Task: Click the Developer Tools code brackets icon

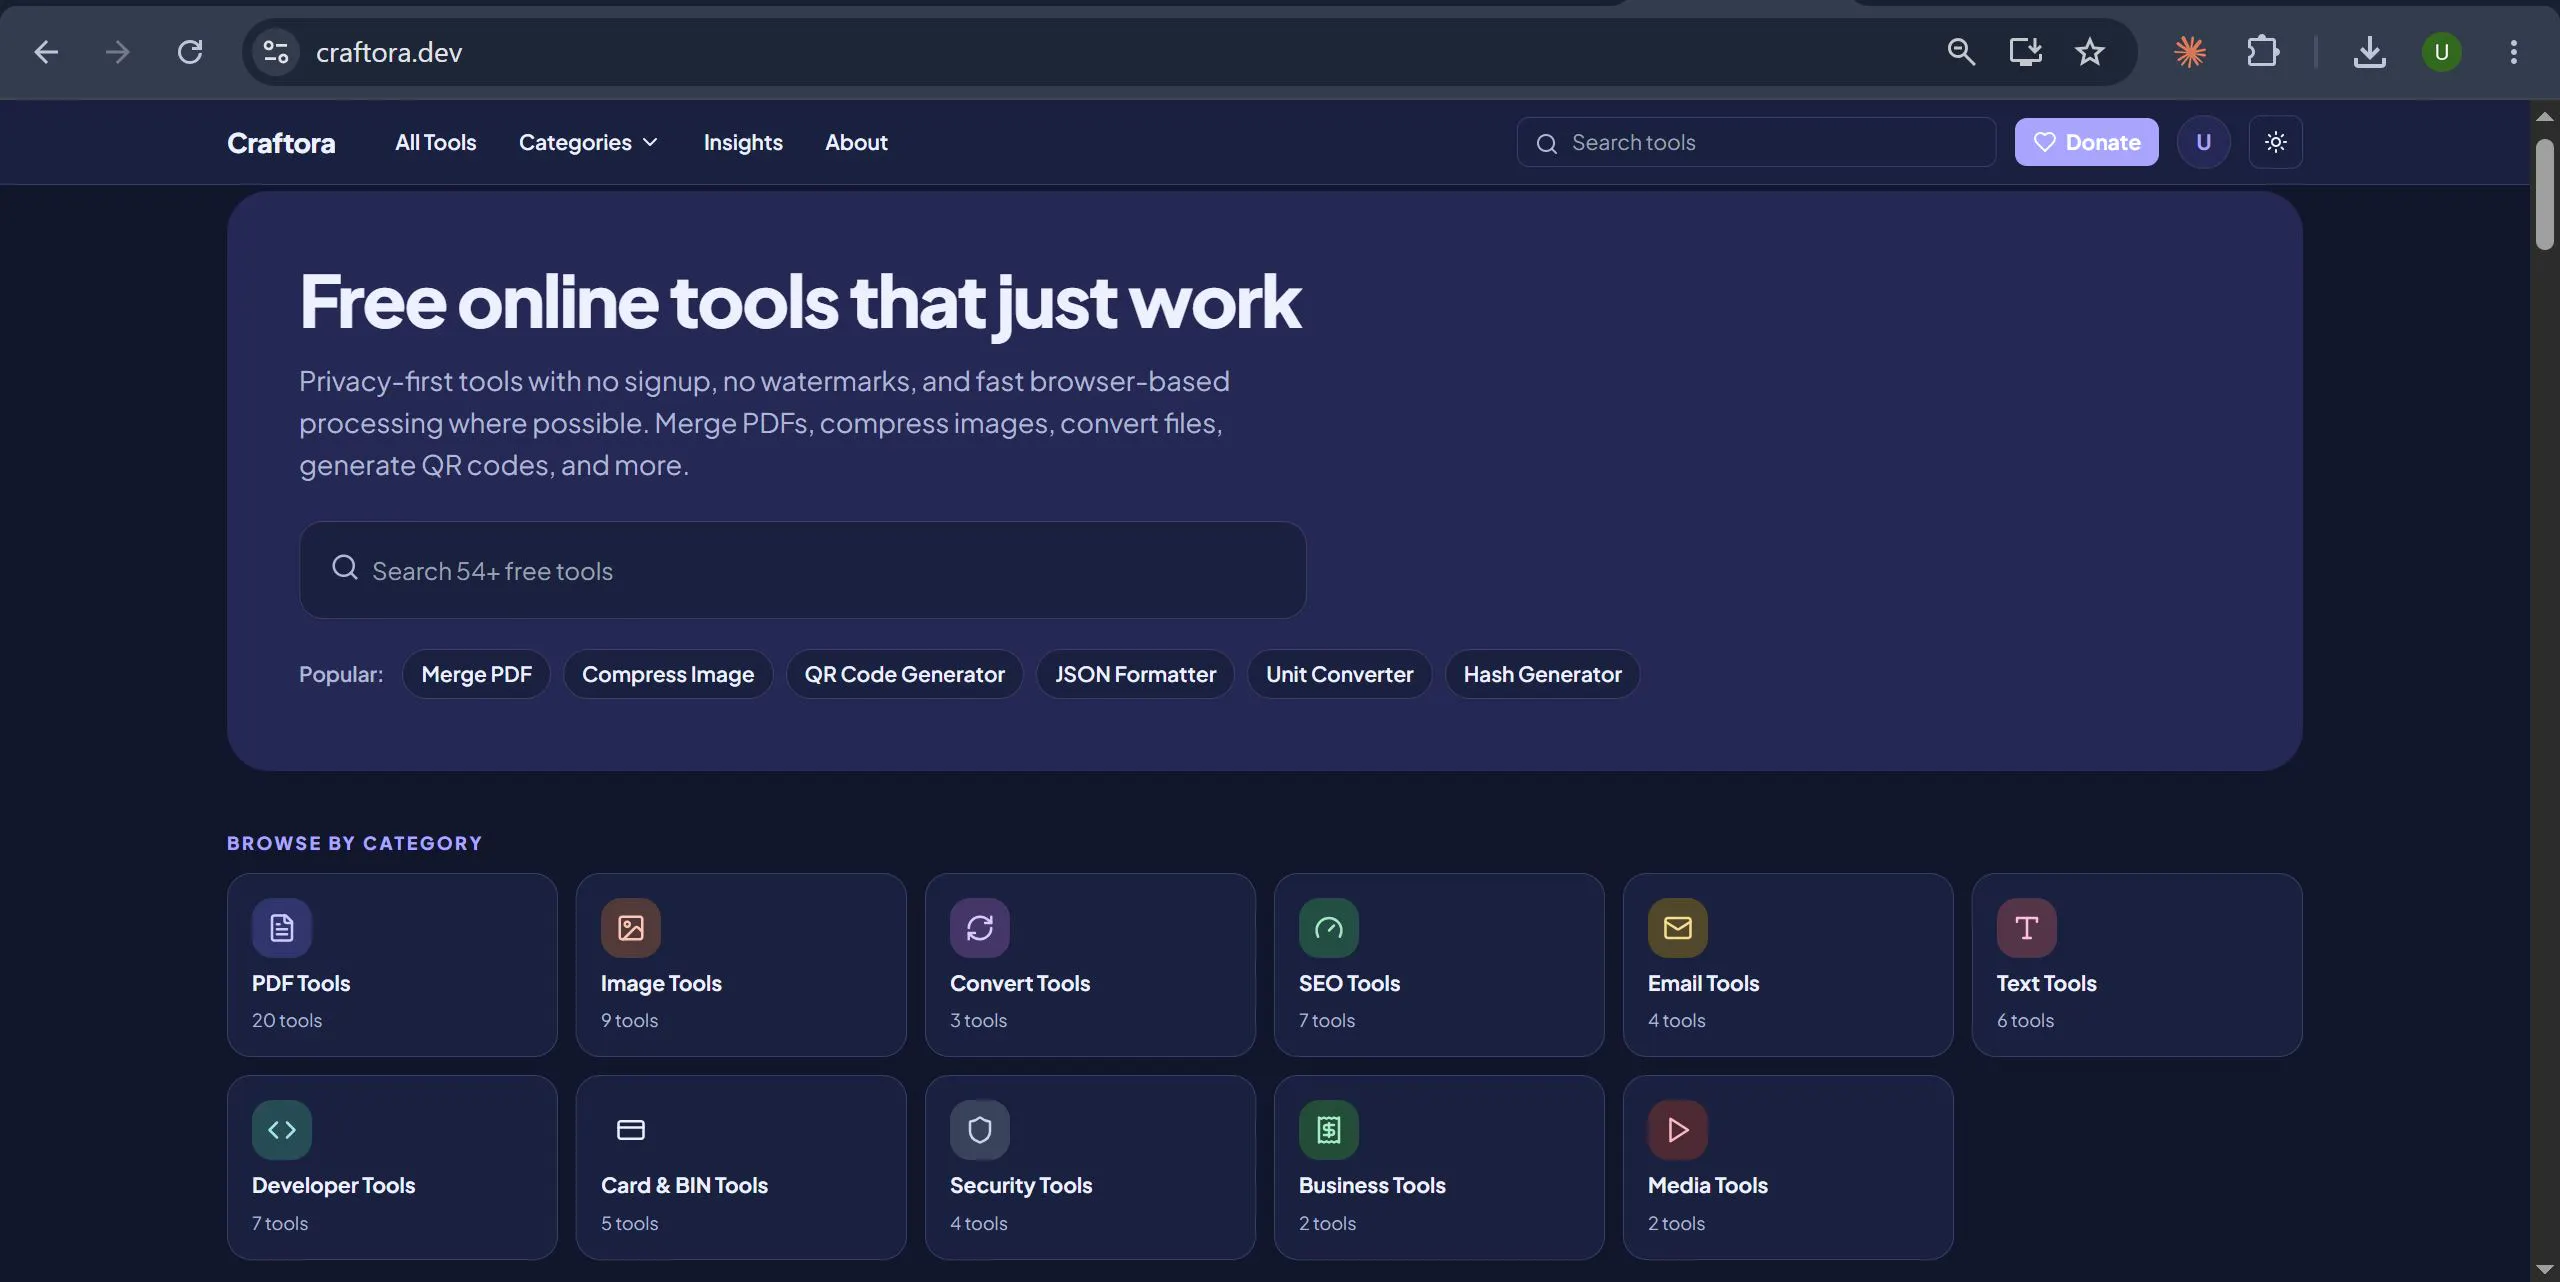Action: click(x=281, y=1130)
